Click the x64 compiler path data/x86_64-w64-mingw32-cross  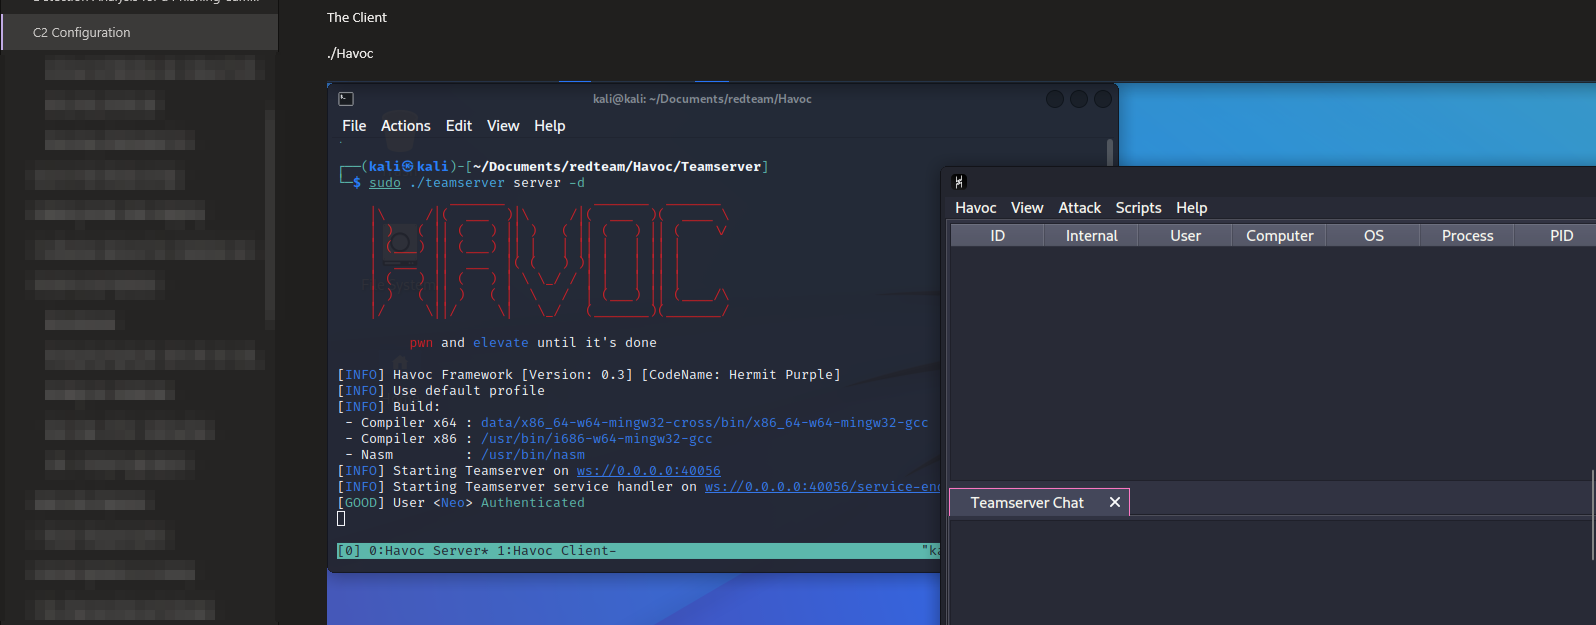tap(704, 423)
